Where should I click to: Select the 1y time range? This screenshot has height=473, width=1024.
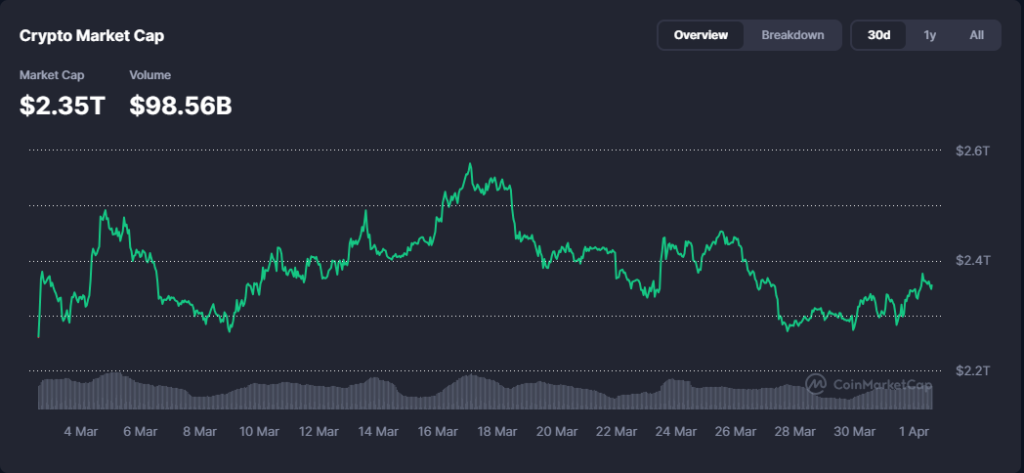click(x=930, y=35)
